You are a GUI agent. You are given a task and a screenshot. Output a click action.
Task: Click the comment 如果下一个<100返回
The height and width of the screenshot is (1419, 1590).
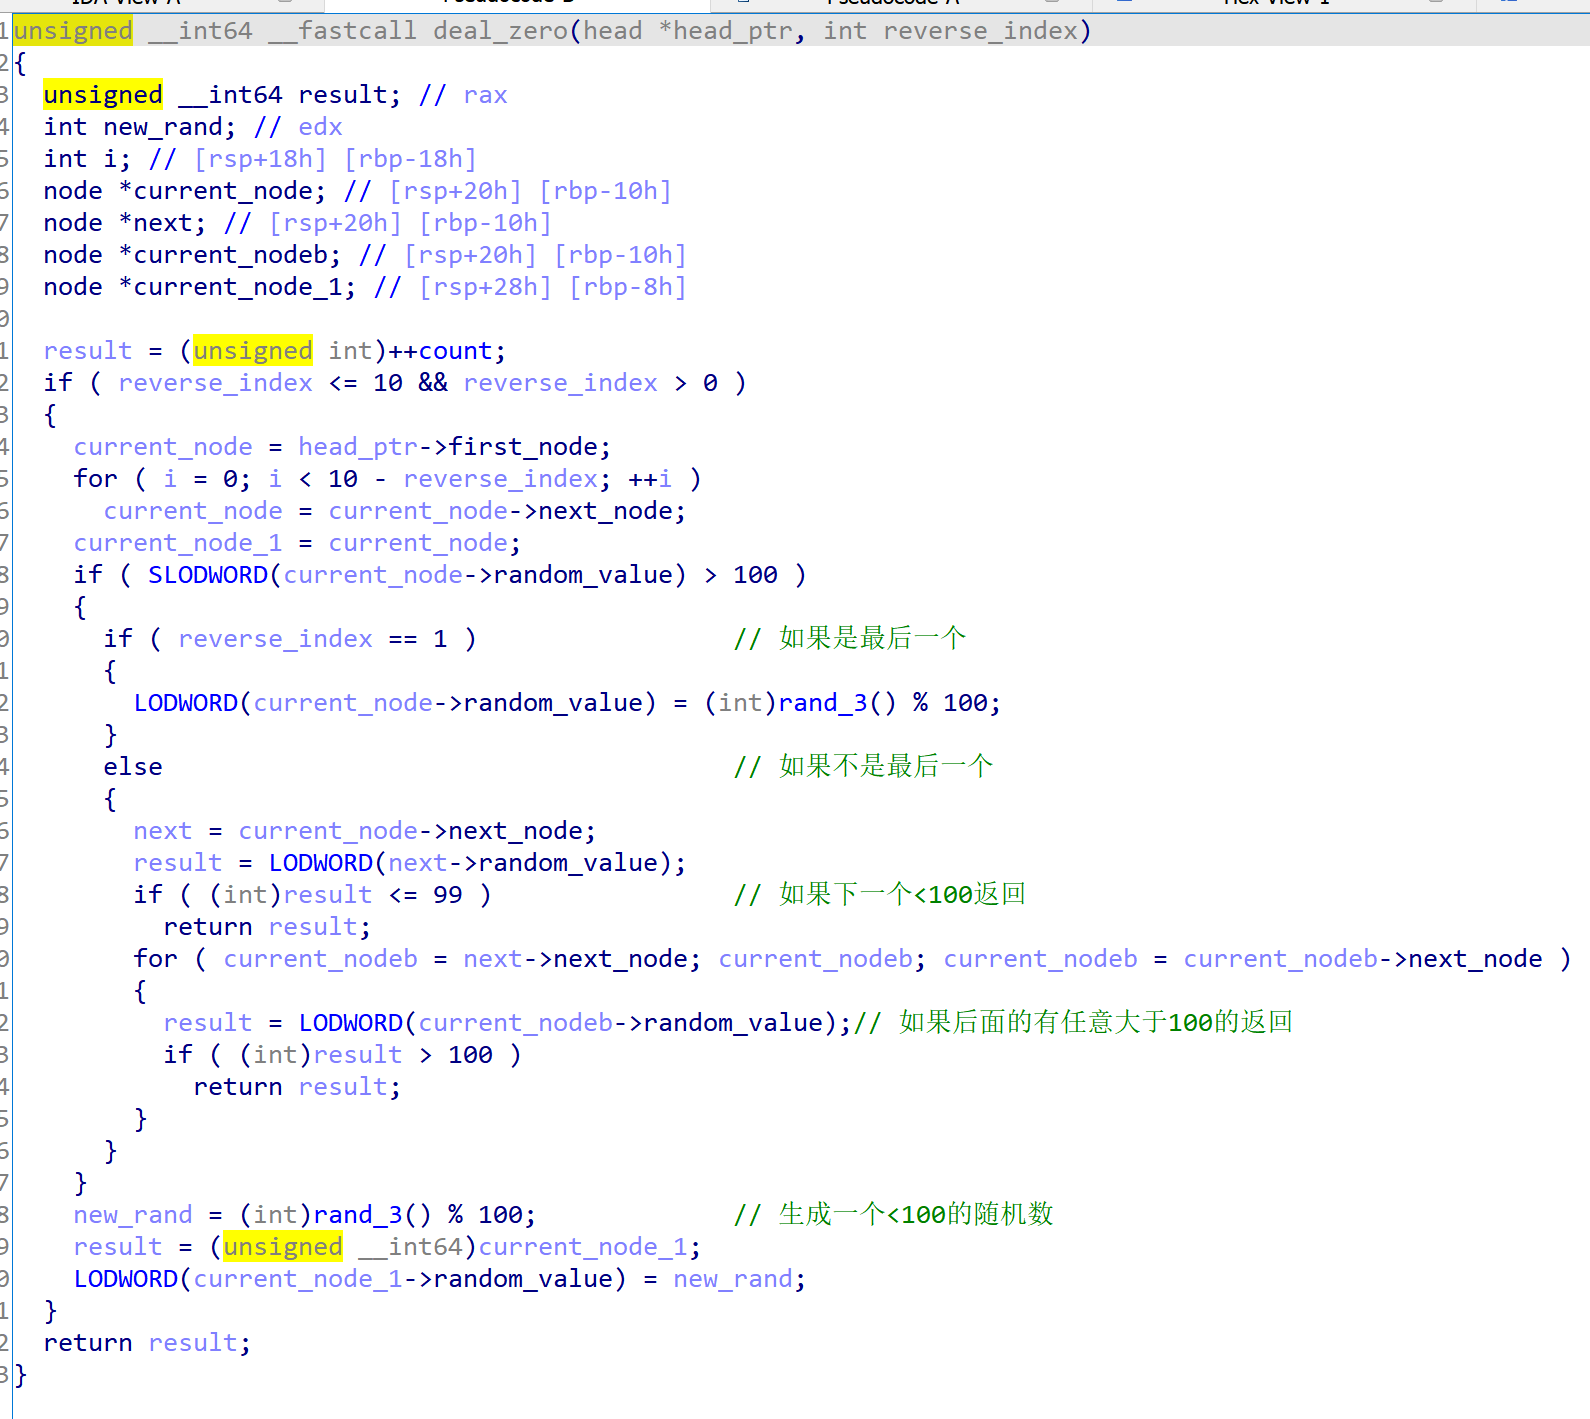coord(902,895)
